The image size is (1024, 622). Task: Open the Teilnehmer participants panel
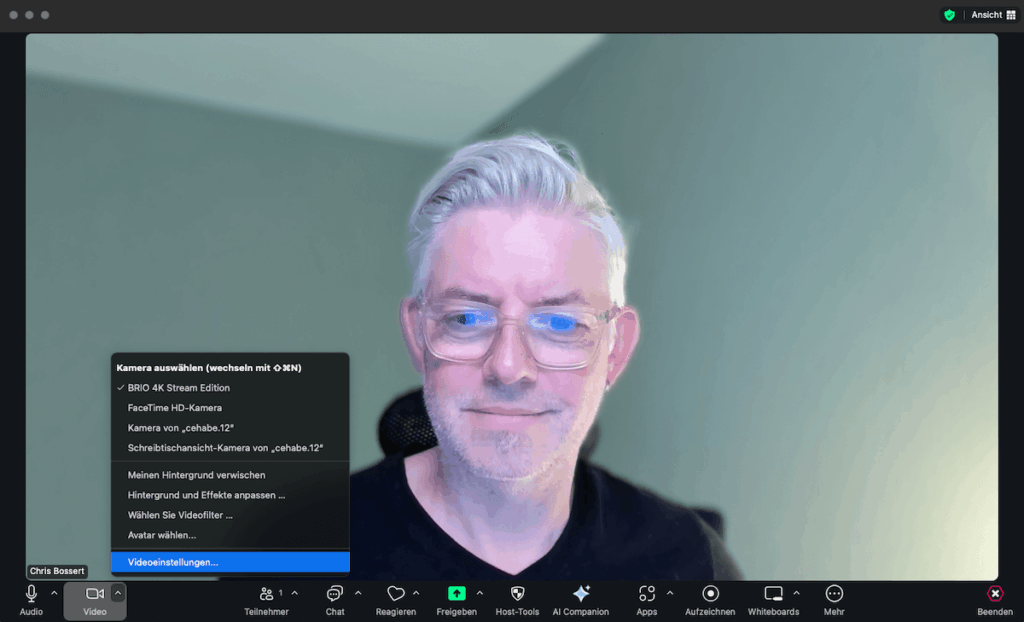click(x=266, y=594)
